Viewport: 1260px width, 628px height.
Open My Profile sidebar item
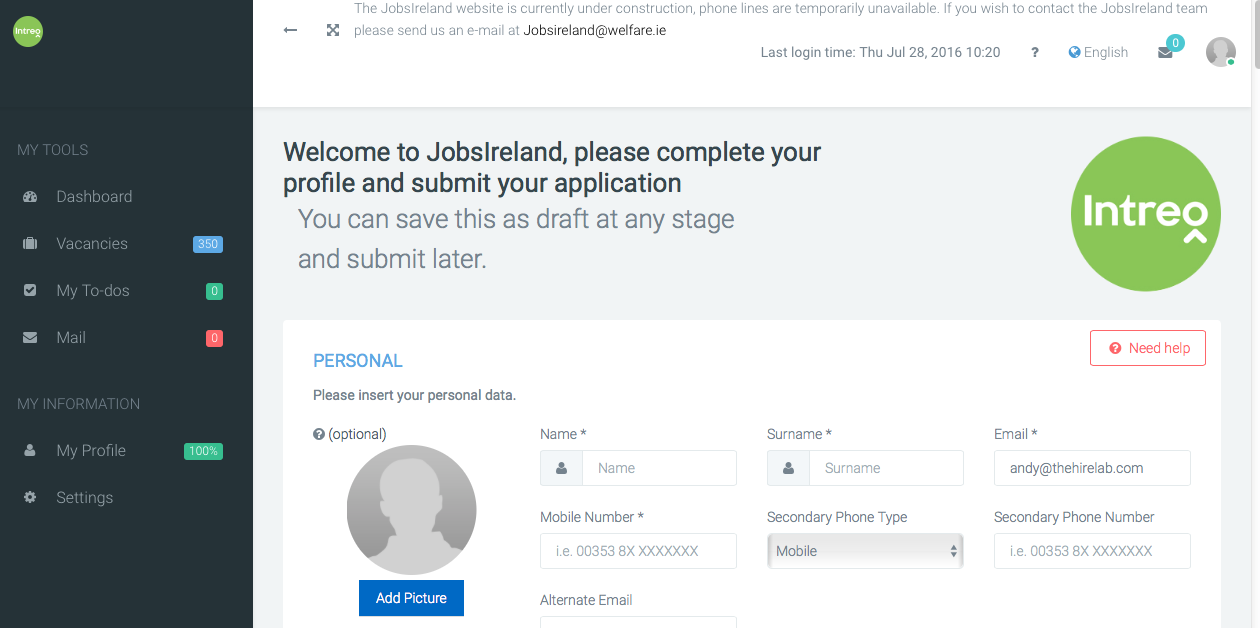coord(91,451)
